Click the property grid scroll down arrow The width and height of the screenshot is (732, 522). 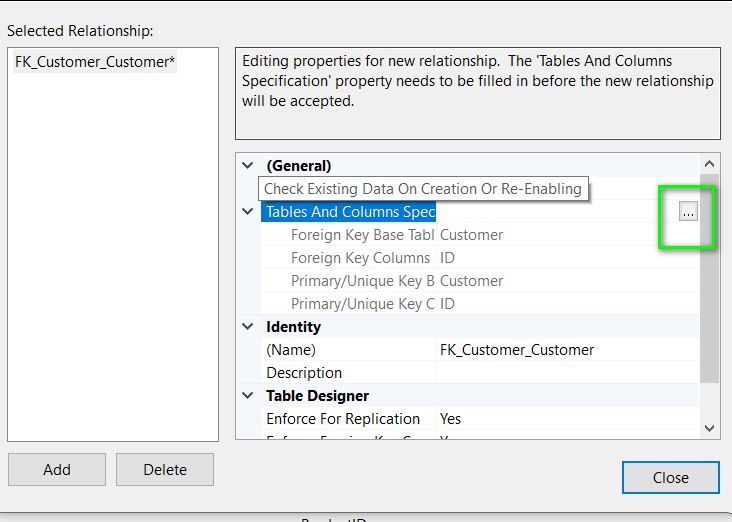tap(709, 427)
